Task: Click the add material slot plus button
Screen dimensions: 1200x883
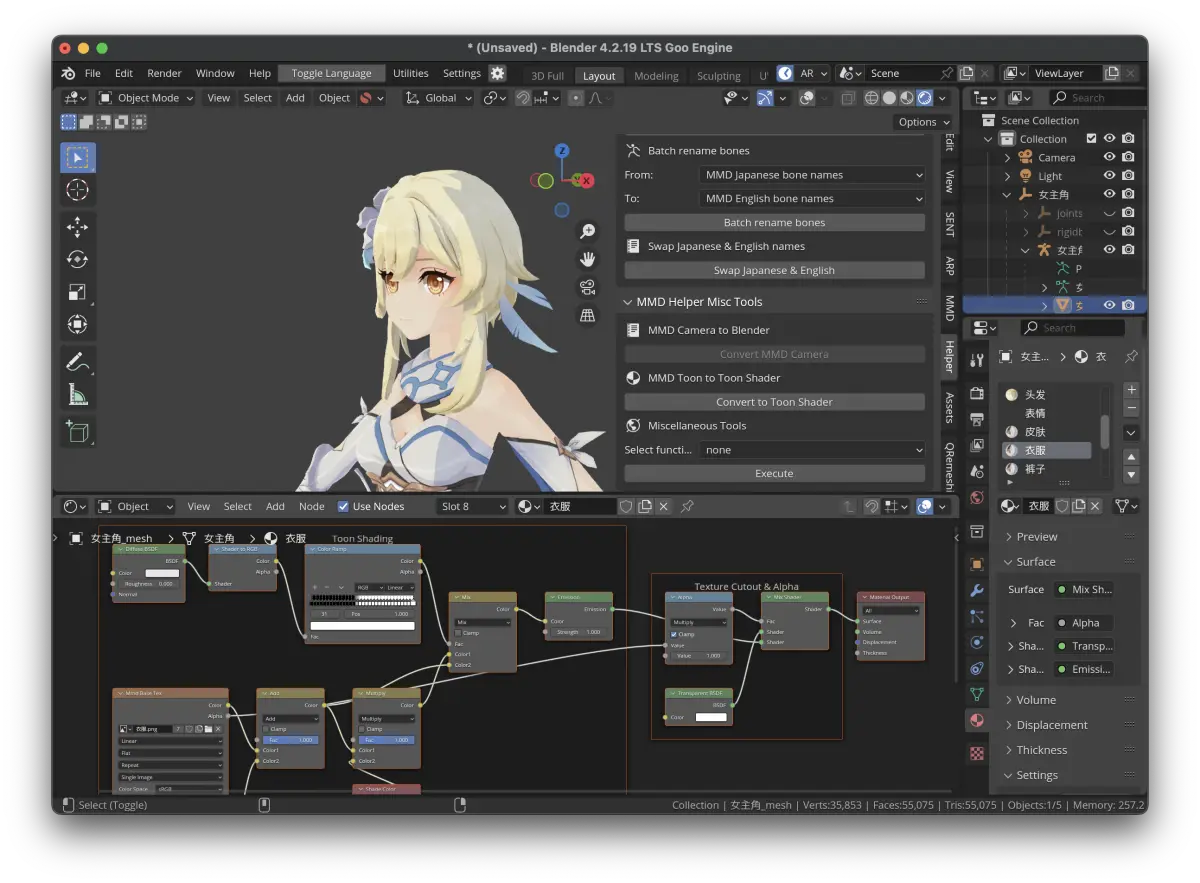Action: pos(1131,390)
